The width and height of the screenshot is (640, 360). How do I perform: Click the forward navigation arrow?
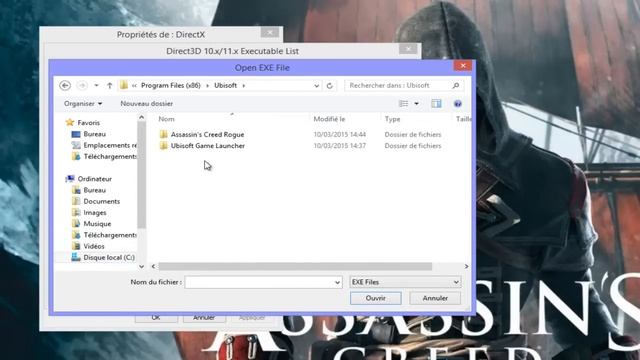[82, 85]
